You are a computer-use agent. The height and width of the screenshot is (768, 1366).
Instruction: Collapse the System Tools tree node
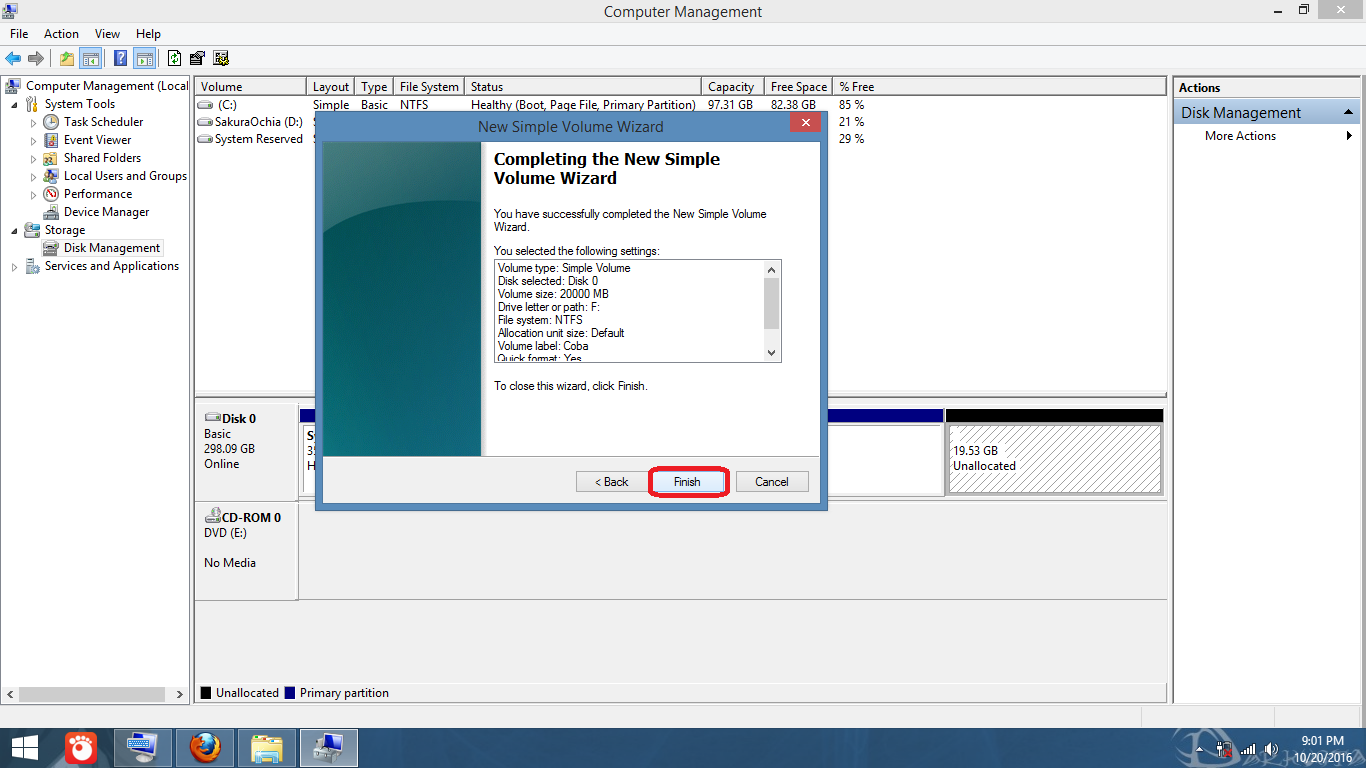tap(14, 104)
